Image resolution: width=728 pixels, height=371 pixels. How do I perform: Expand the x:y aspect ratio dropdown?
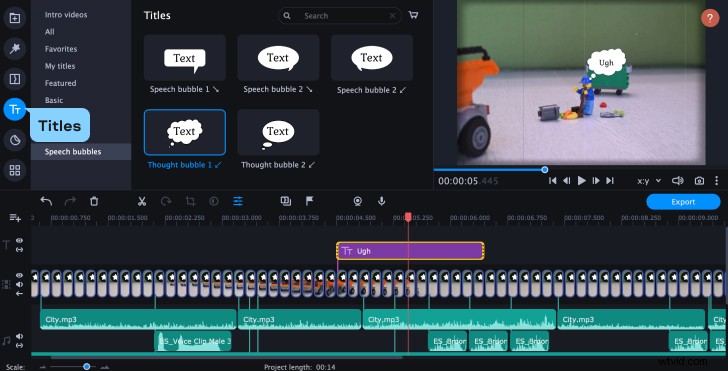pos(649,181)
